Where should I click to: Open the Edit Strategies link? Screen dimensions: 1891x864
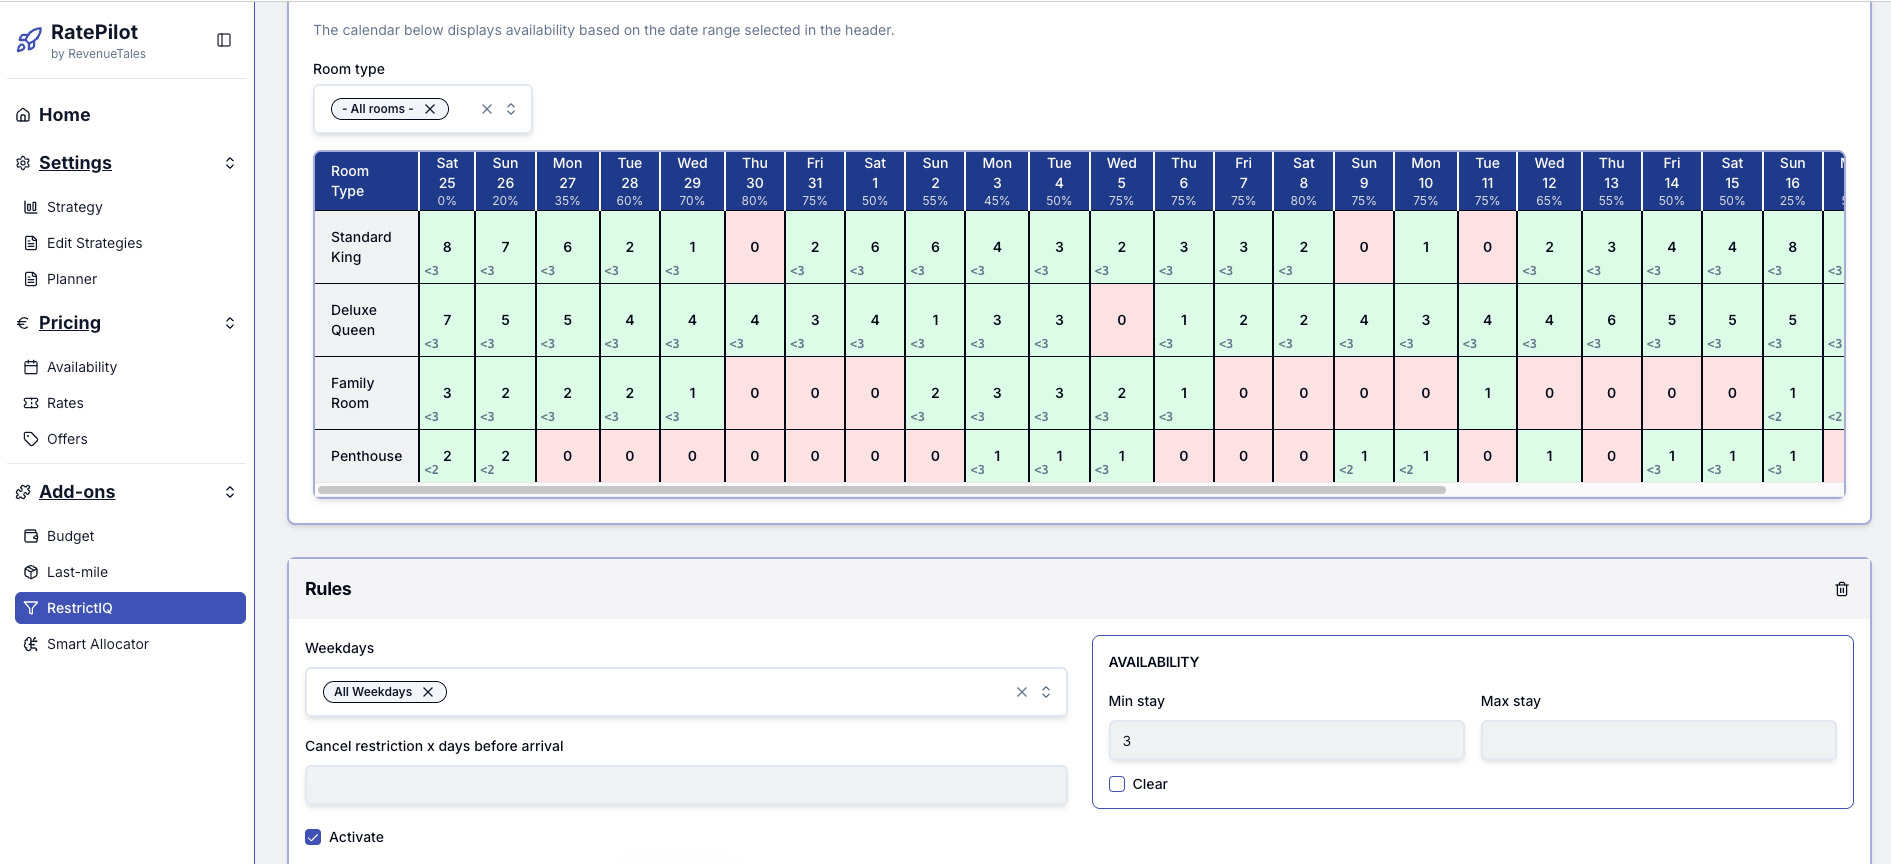[94, 243]
